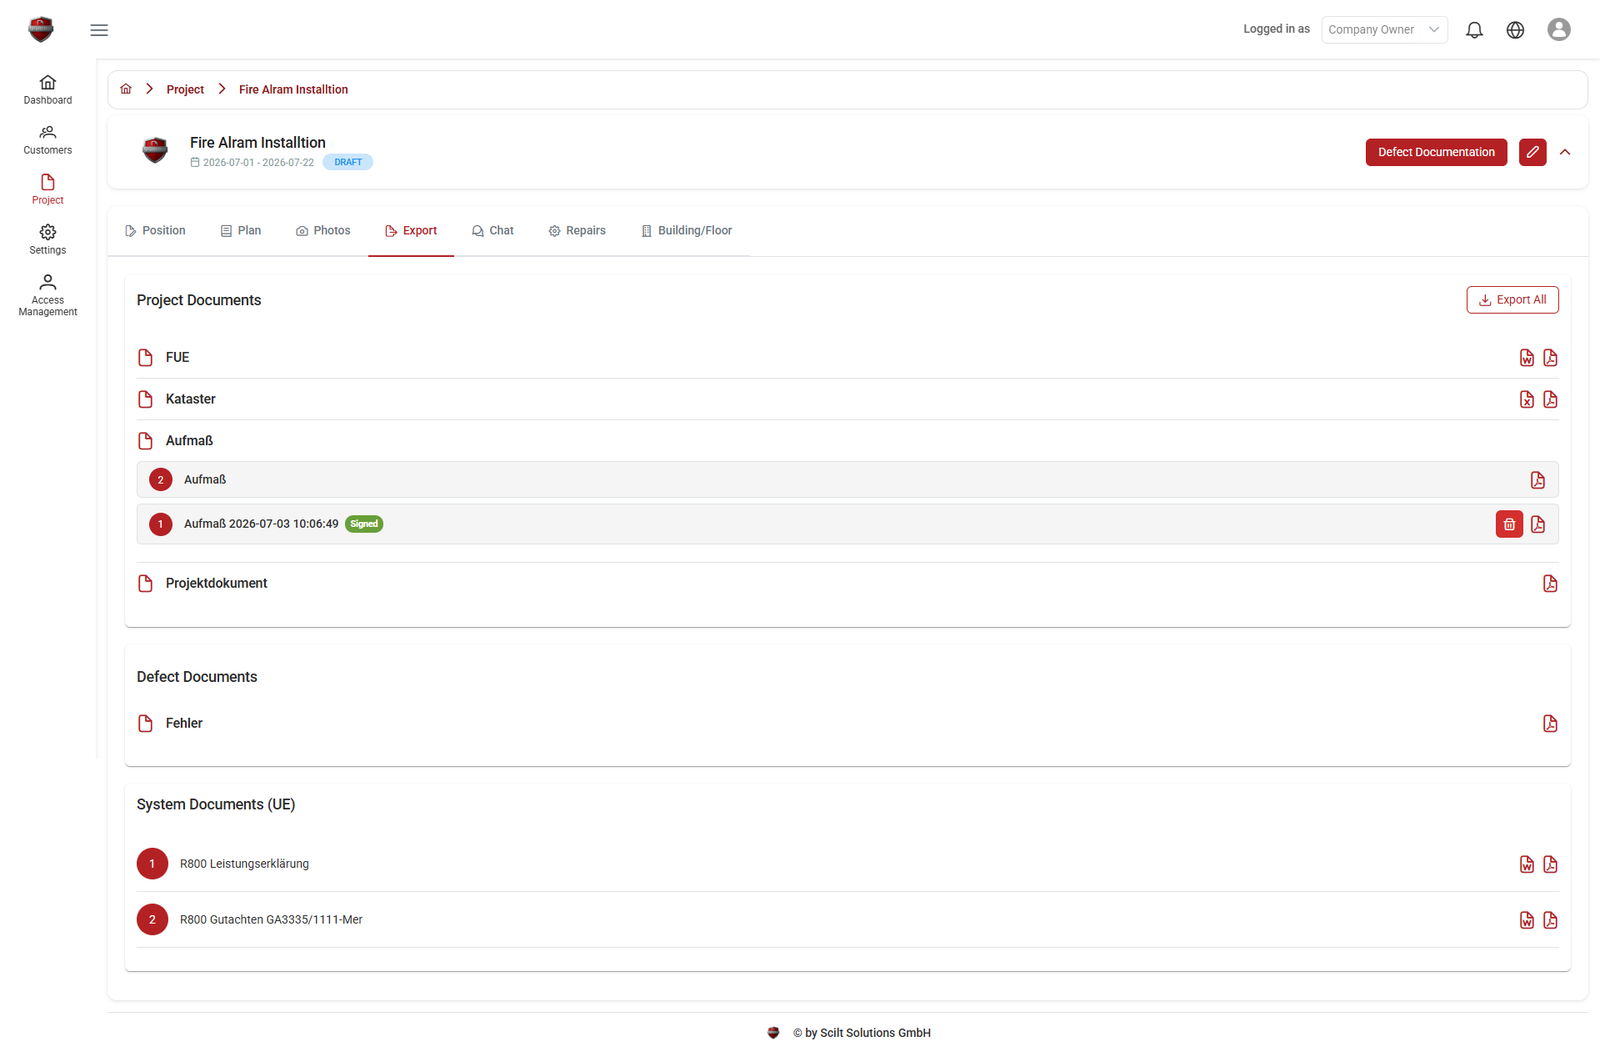Download R800 Gutachten as PDF

1550,921
